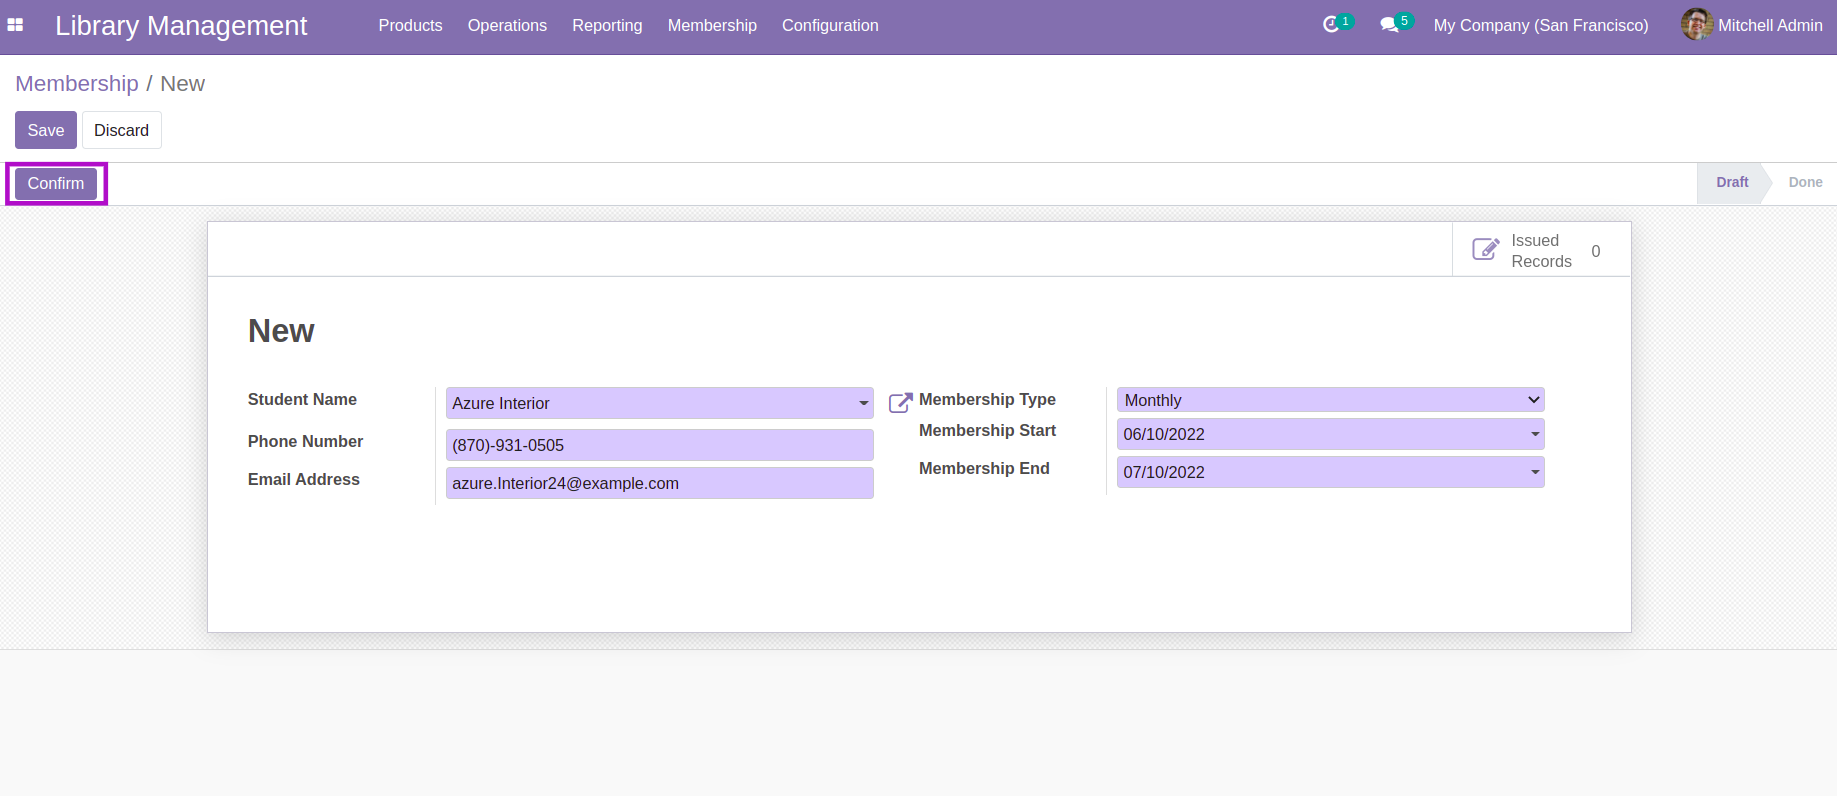This screenshot has height=796, width=1837.
Task: Click the Phone Number label
Action: coord(305,441)
